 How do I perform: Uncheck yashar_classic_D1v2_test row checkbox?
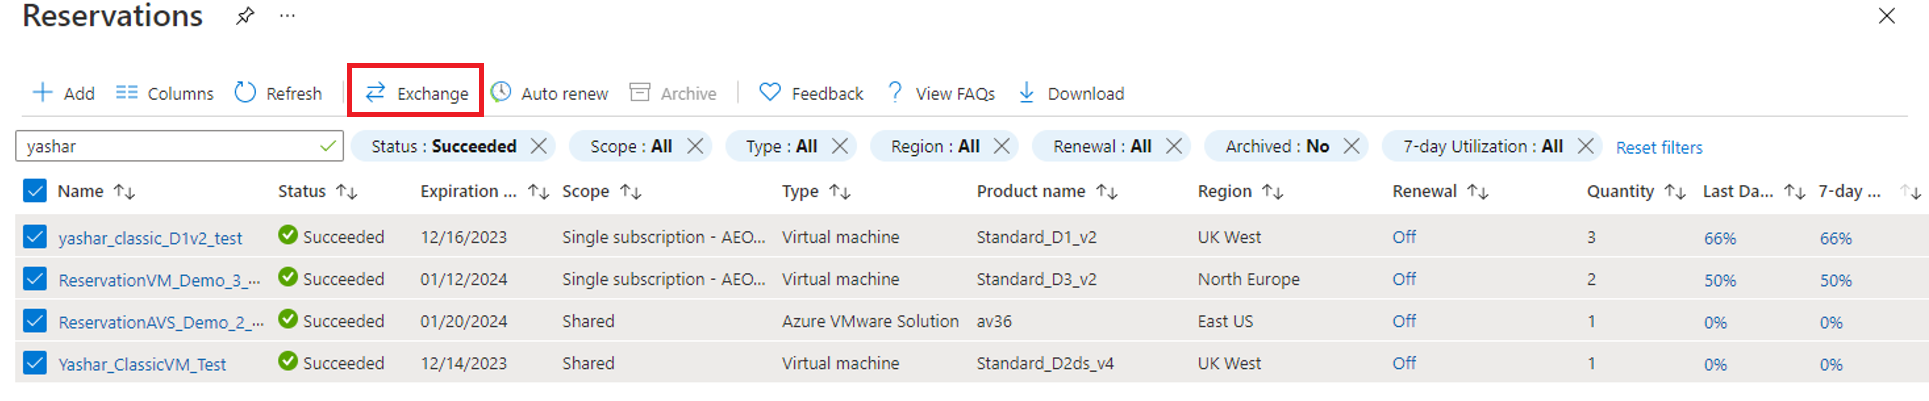(x=35, y=237)
